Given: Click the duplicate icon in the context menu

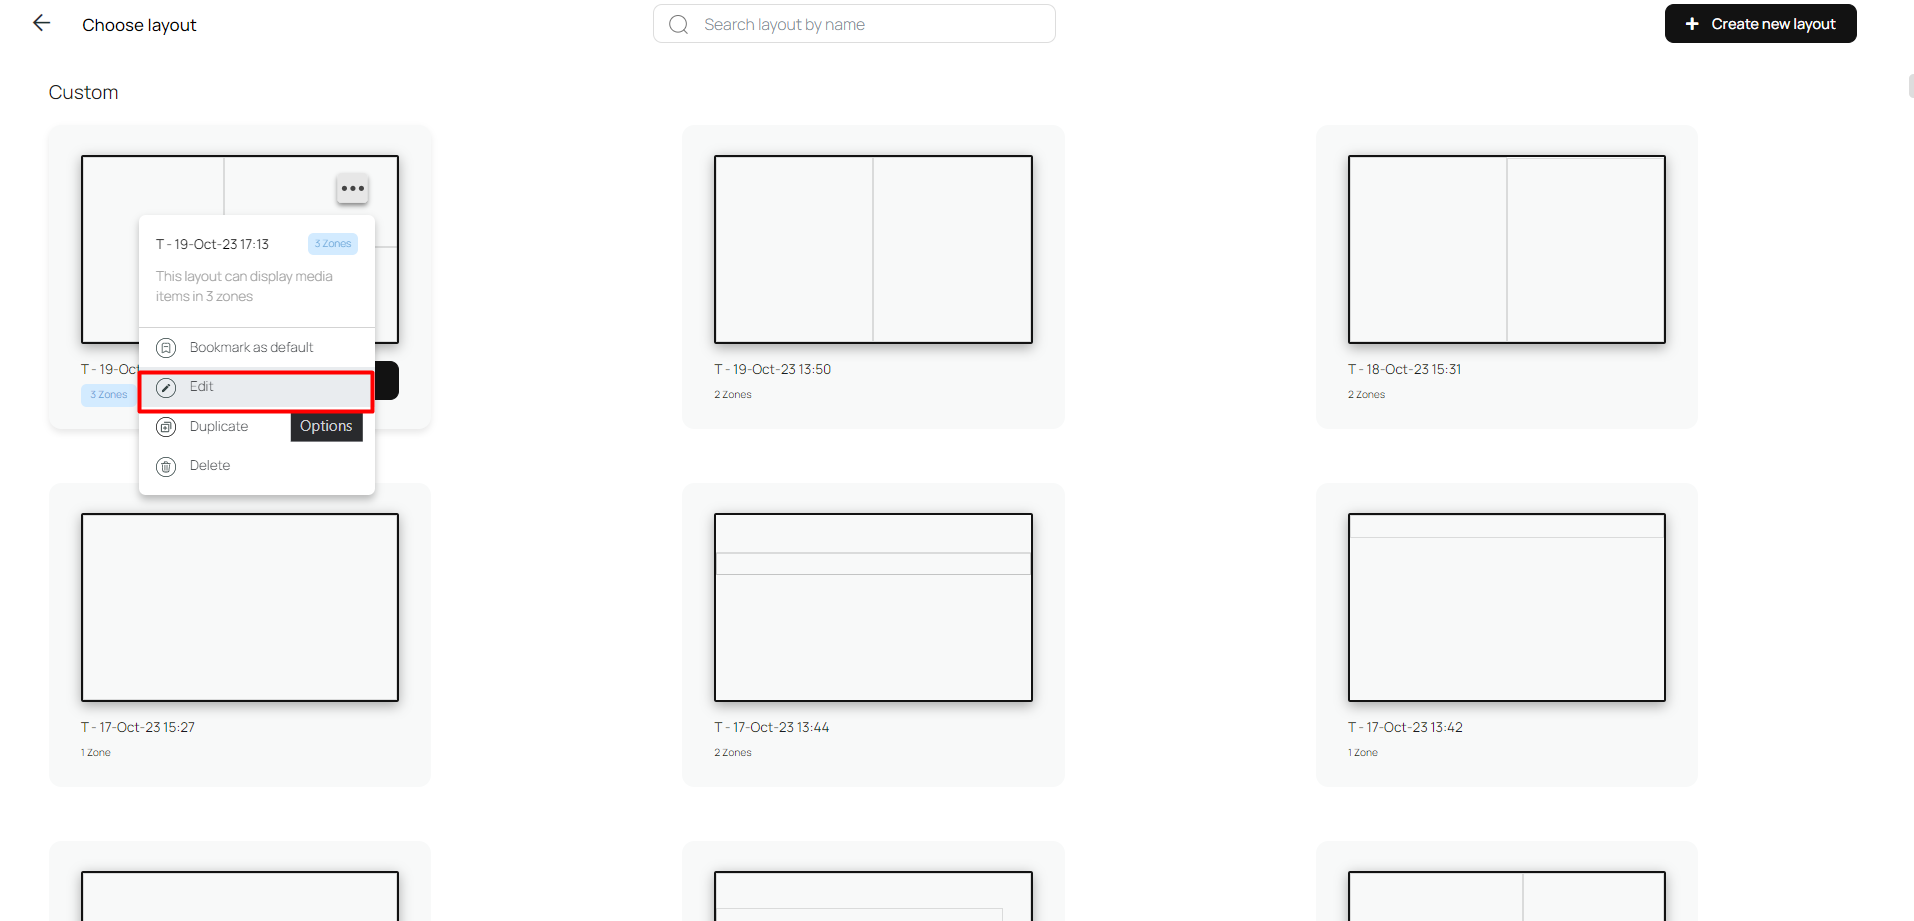Looking at the screenshot, I should point(166,427).
